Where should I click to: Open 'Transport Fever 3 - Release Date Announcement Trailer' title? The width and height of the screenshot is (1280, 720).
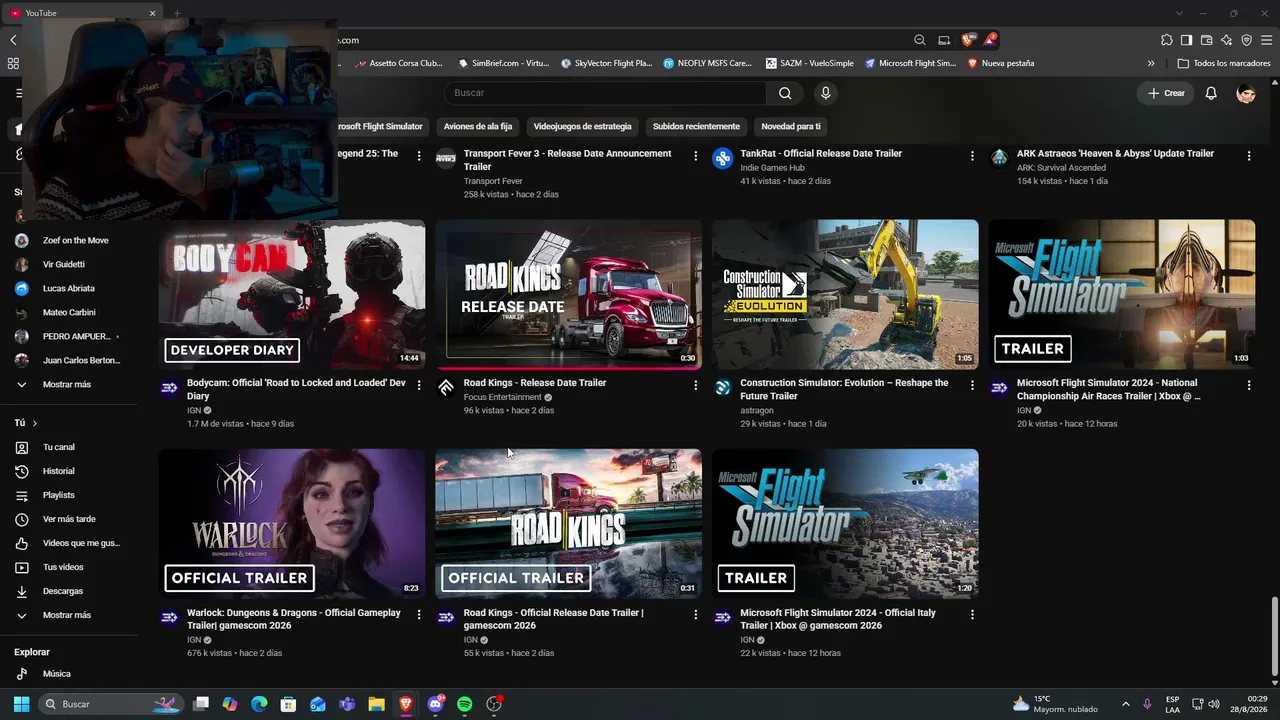tap(567, 160)
